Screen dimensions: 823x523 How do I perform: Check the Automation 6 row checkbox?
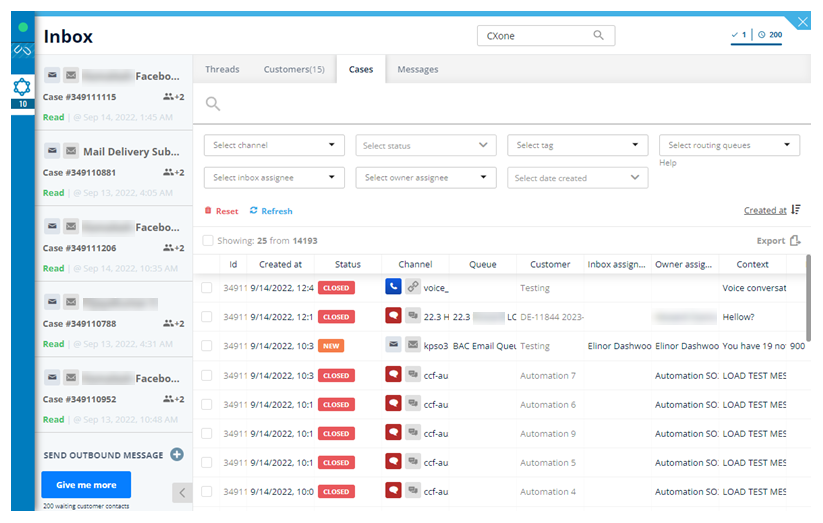(207, 404)
